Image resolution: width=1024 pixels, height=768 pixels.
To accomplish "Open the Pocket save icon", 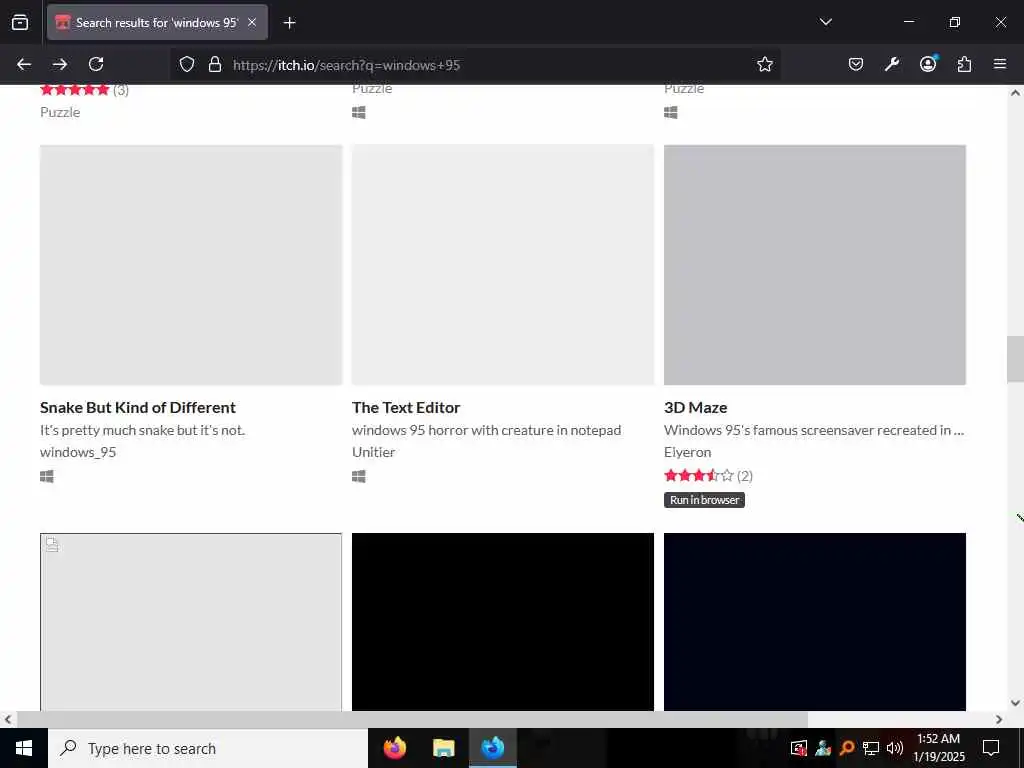I will [856, 64].
